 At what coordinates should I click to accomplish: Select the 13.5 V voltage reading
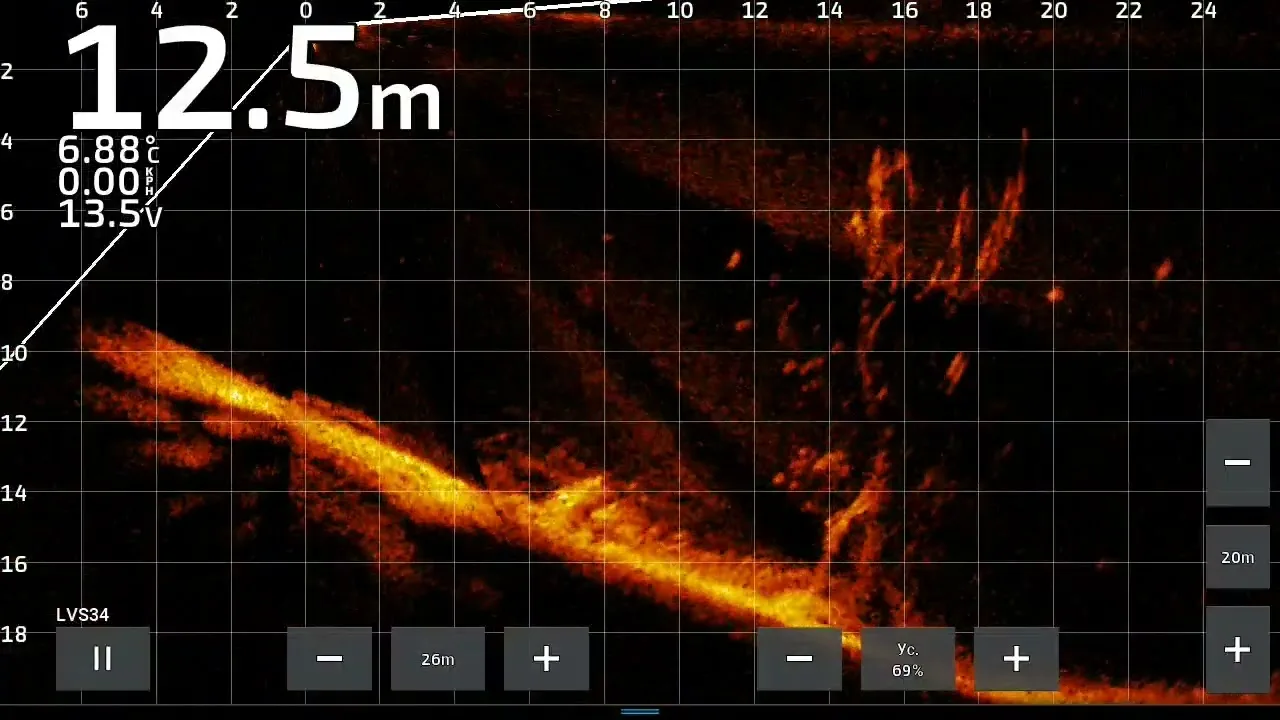pos(109,214)
